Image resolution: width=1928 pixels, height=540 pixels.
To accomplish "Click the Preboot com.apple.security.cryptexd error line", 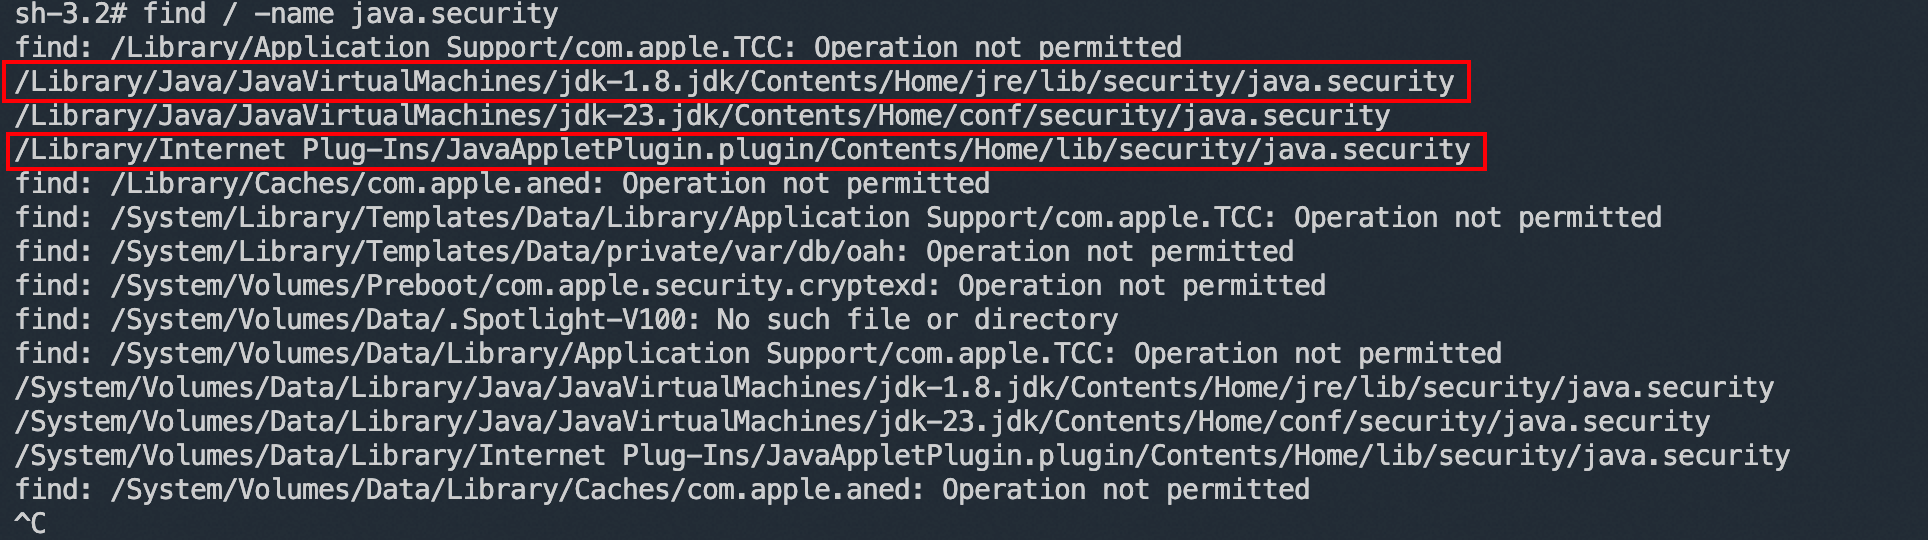I will pyautogui.click(x=670, y=286).
